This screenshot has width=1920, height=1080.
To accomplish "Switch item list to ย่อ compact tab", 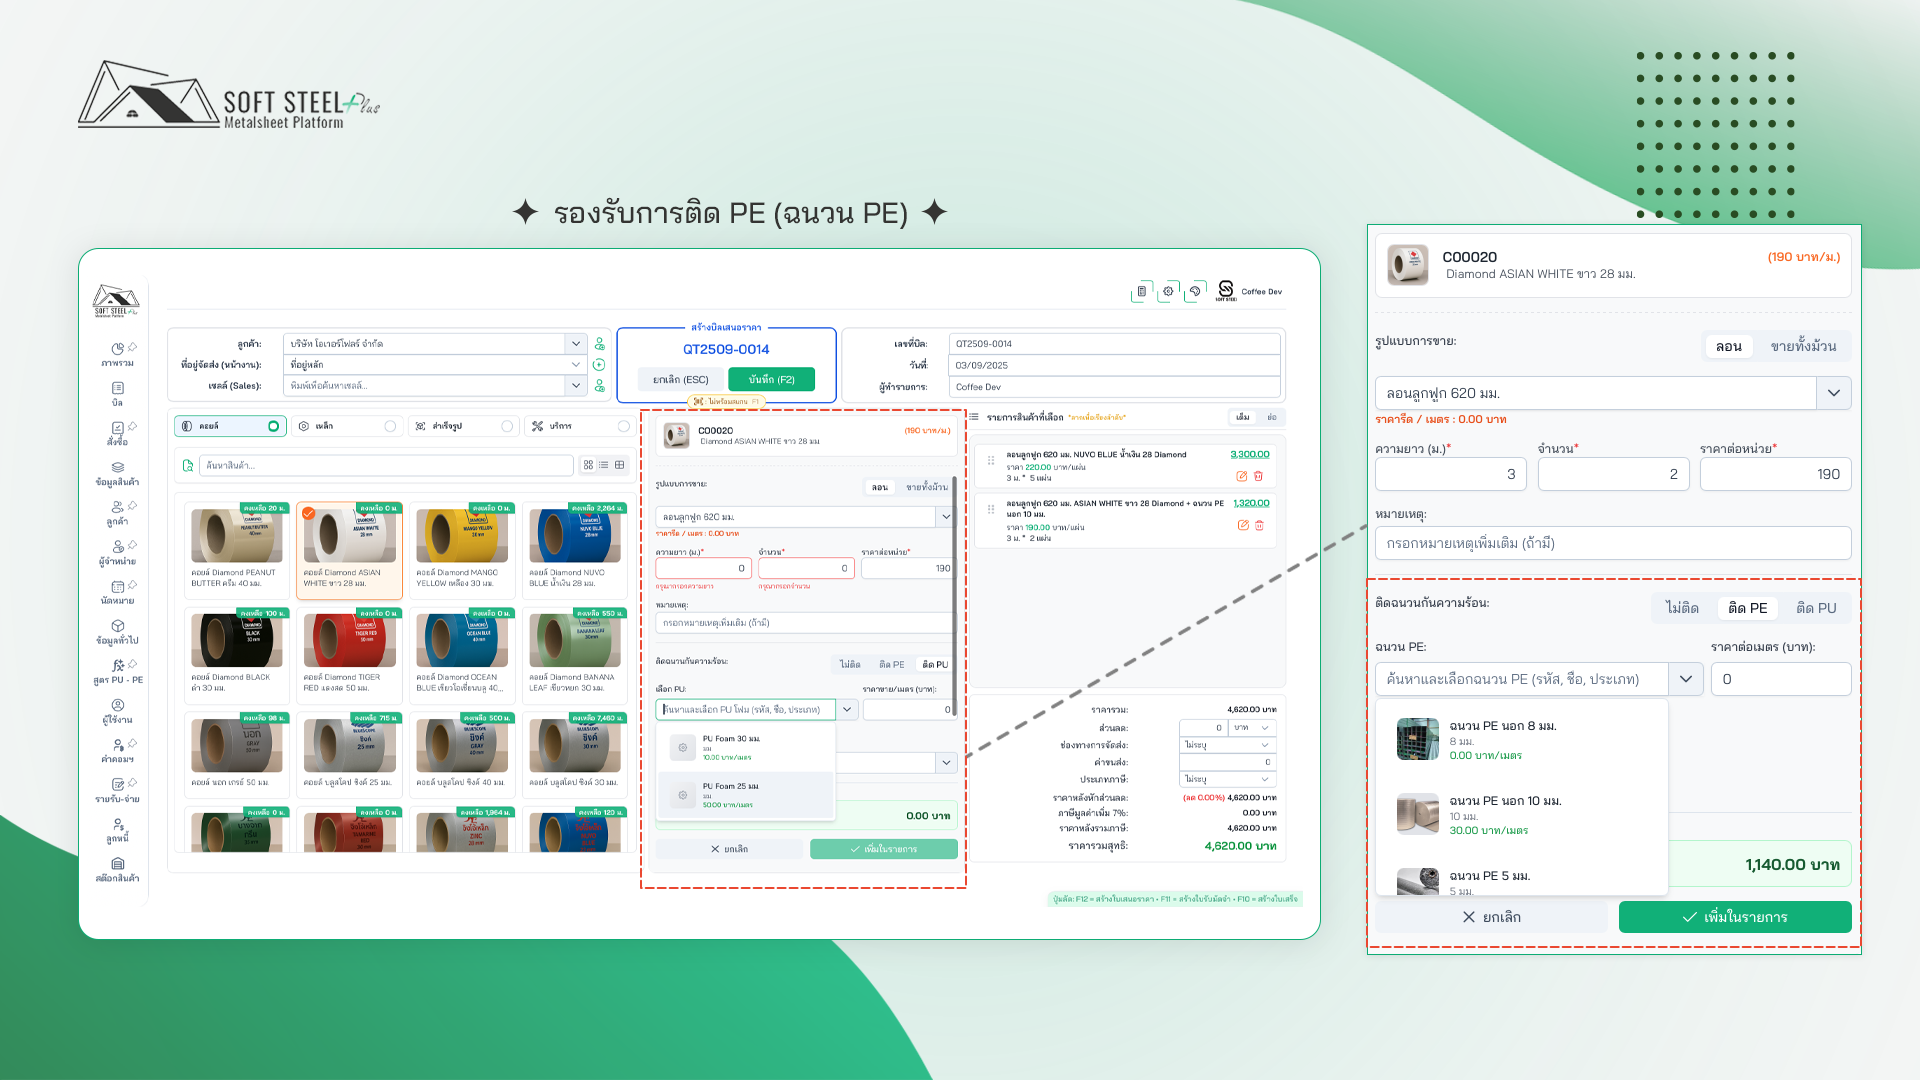I will 1270,417.
